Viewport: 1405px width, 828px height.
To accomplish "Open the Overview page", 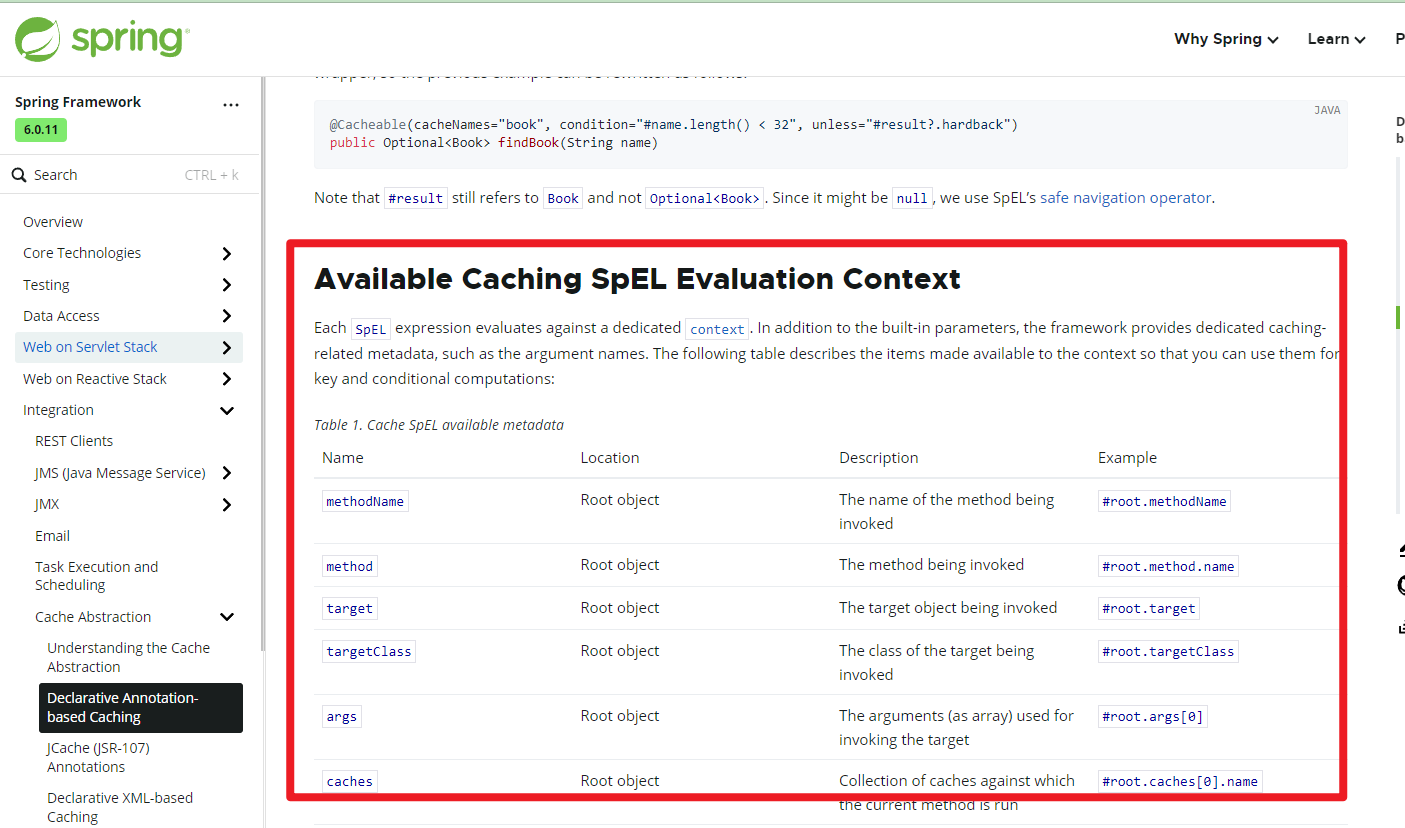I will click(52, 221).
